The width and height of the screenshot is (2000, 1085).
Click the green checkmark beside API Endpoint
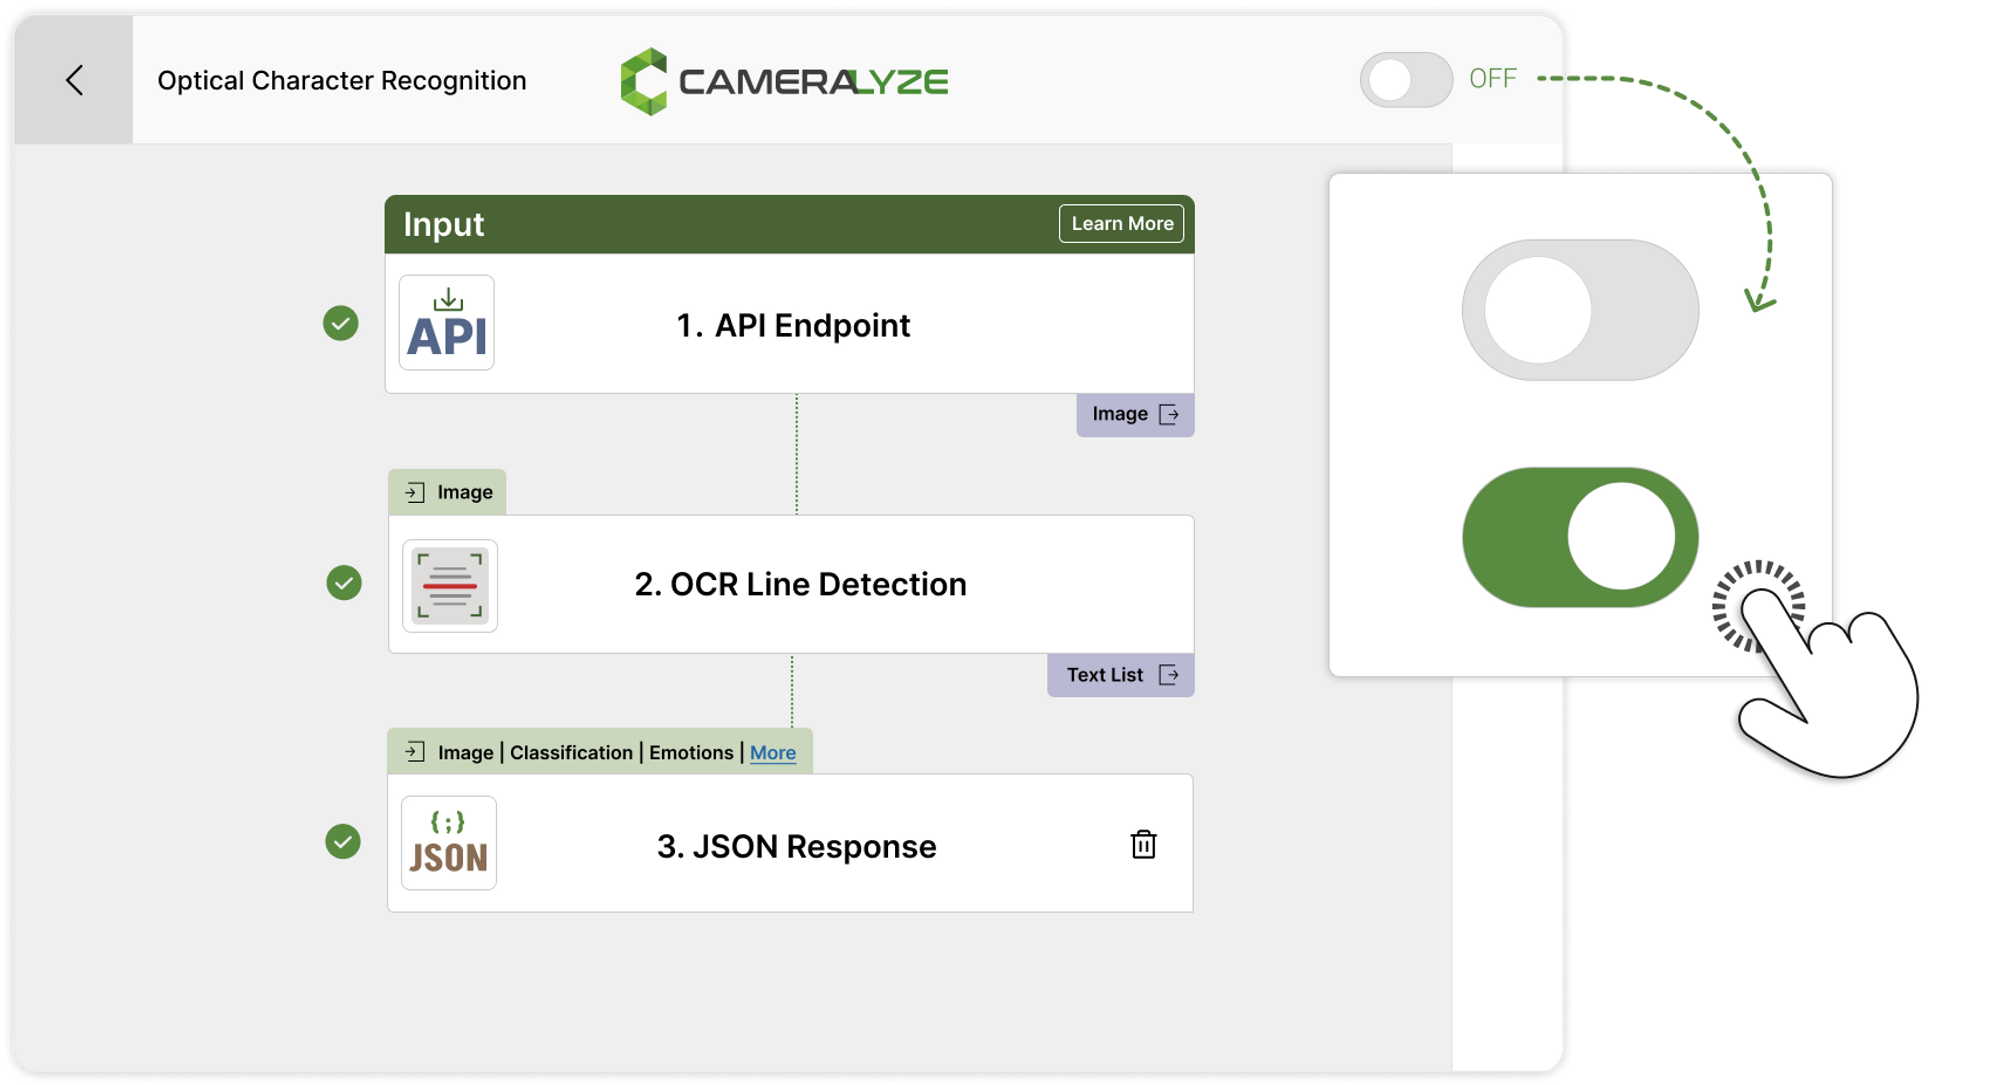(340, 324)
